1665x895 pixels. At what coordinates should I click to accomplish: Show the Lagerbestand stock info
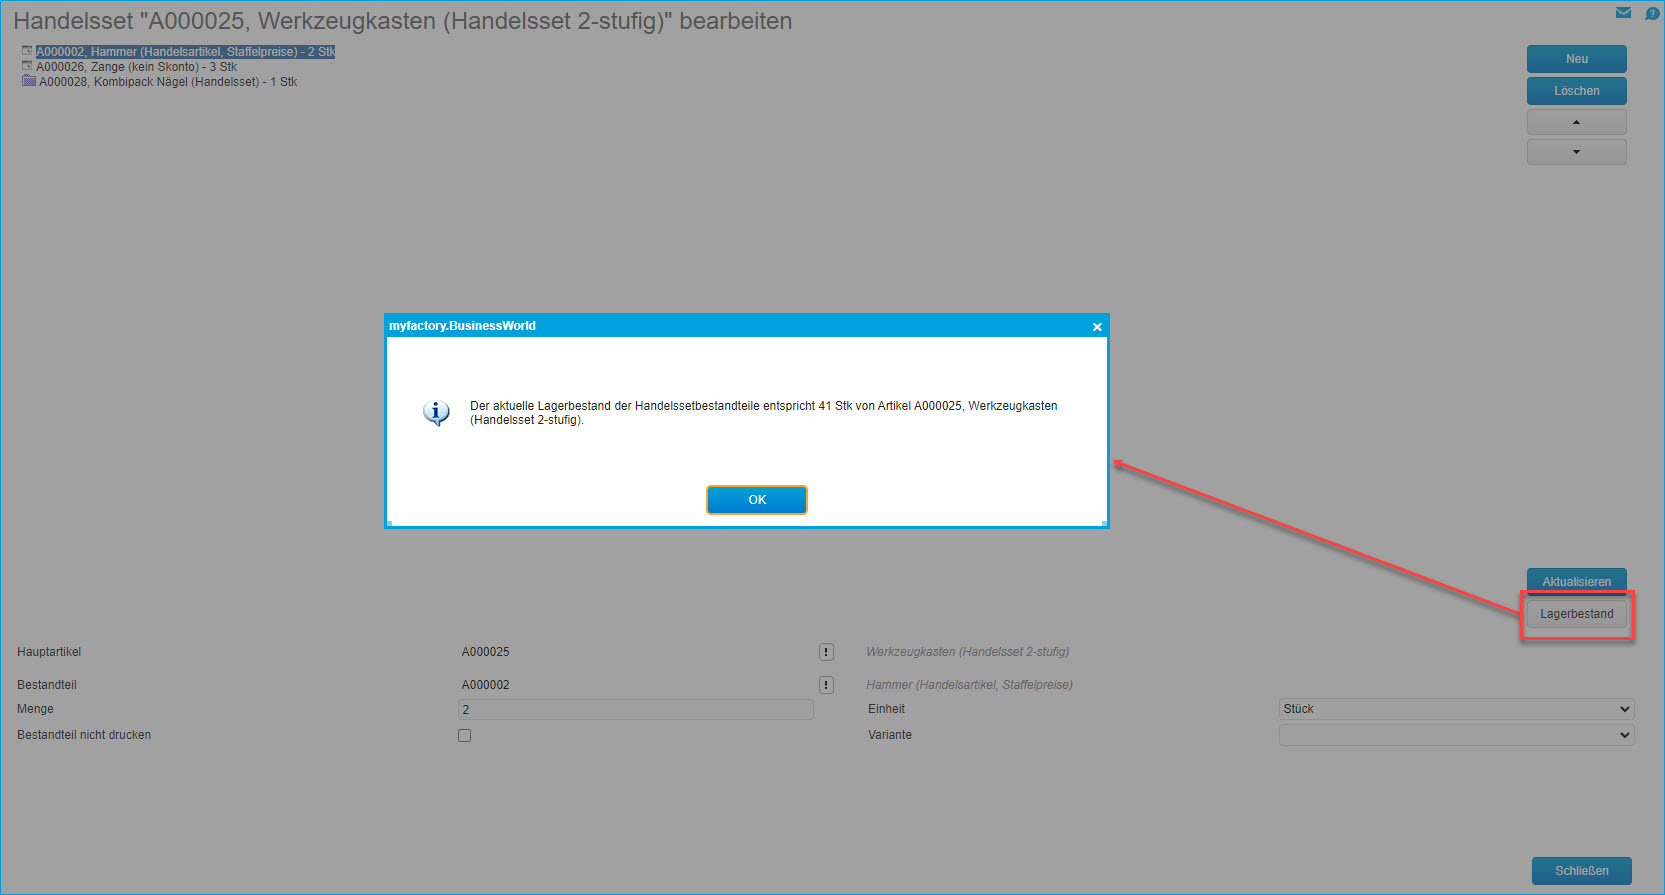(x=1577, y=614)
